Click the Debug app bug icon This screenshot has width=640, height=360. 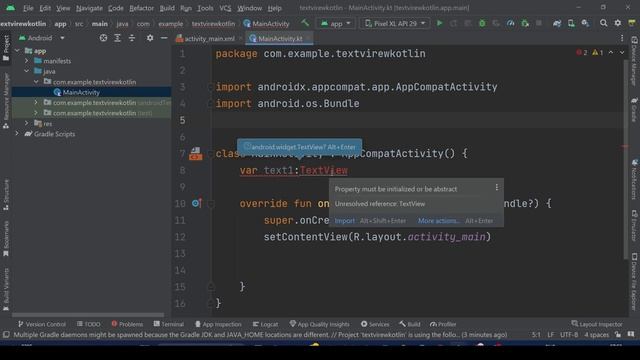click(x=482, y=23)
